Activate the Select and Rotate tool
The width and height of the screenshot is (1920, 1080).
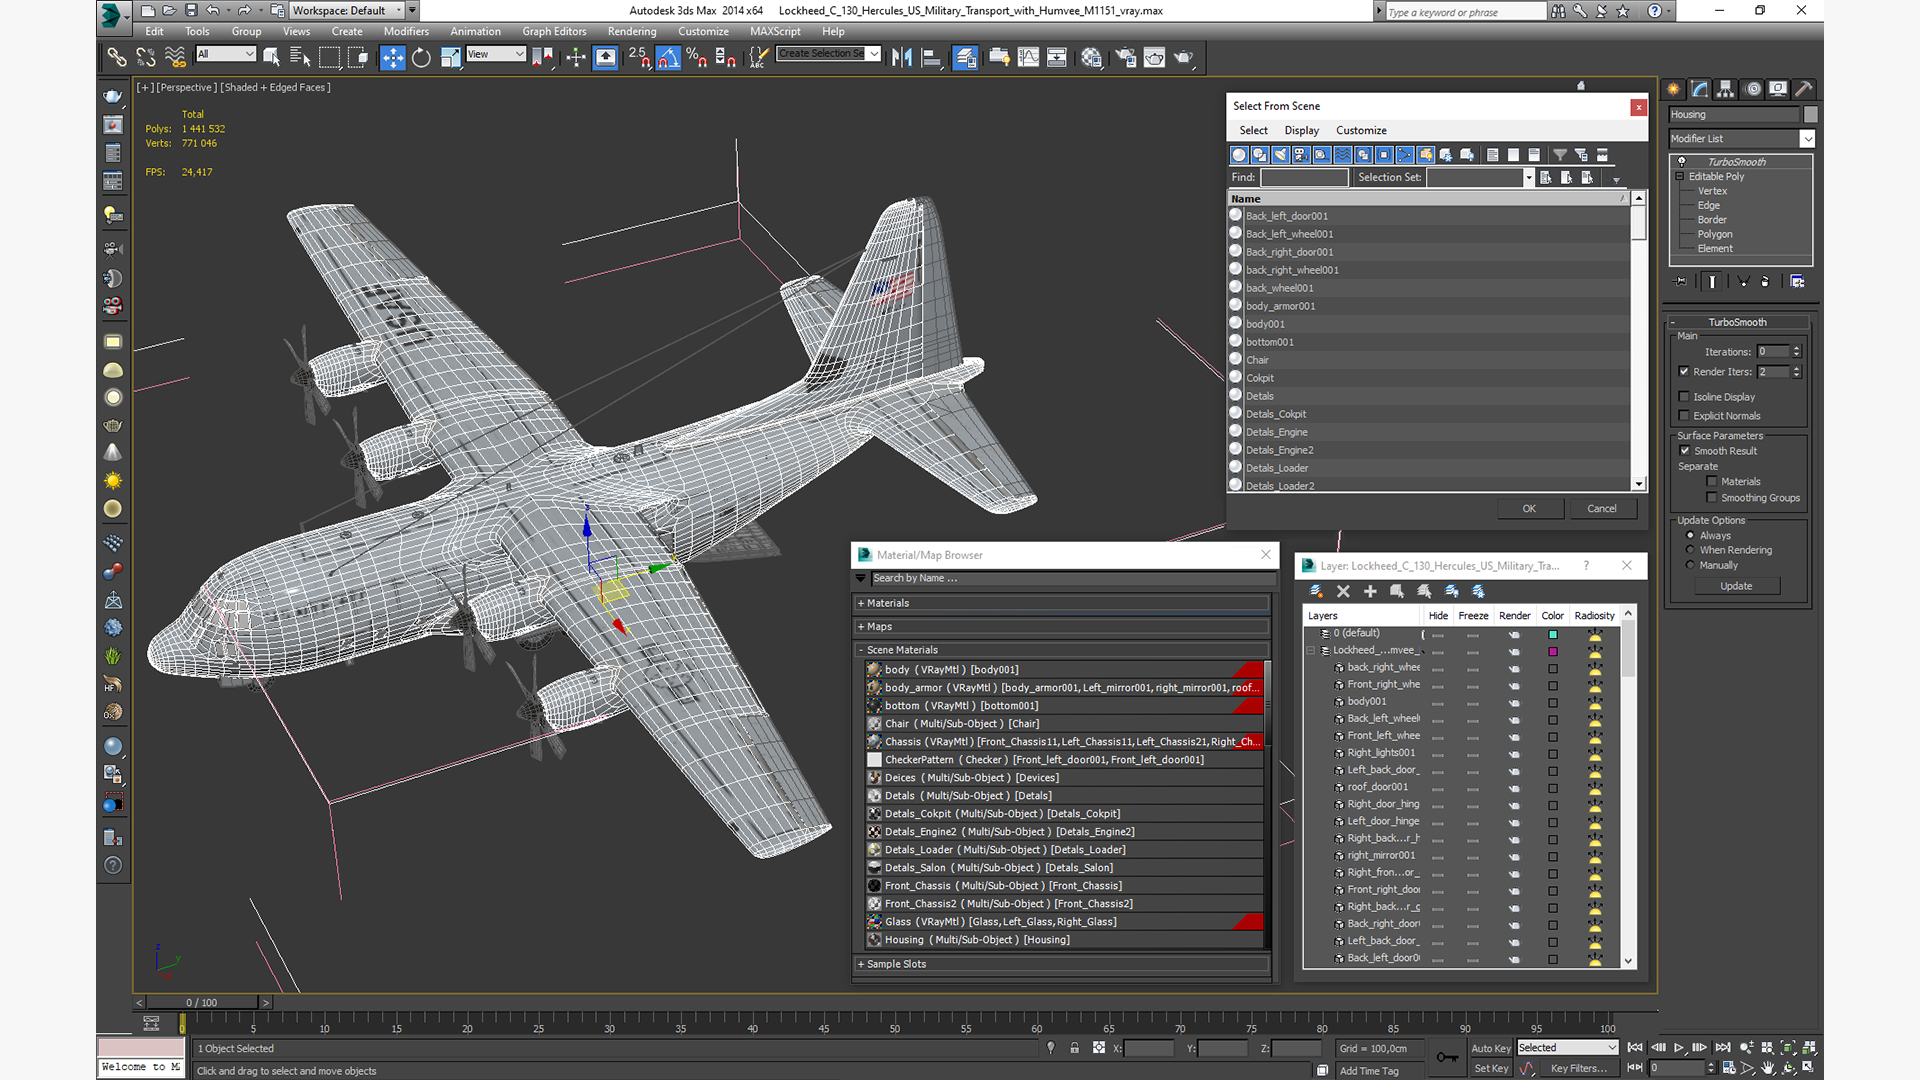point(421,58)
